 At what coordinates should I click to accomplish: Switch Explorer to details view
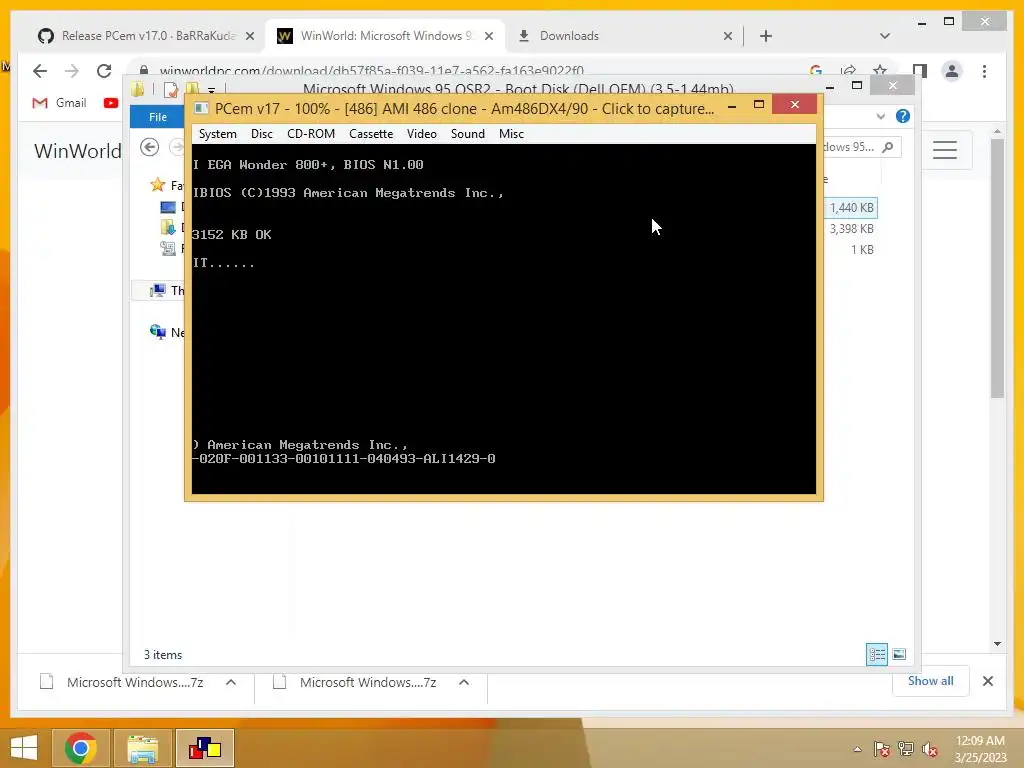[876, 654]
